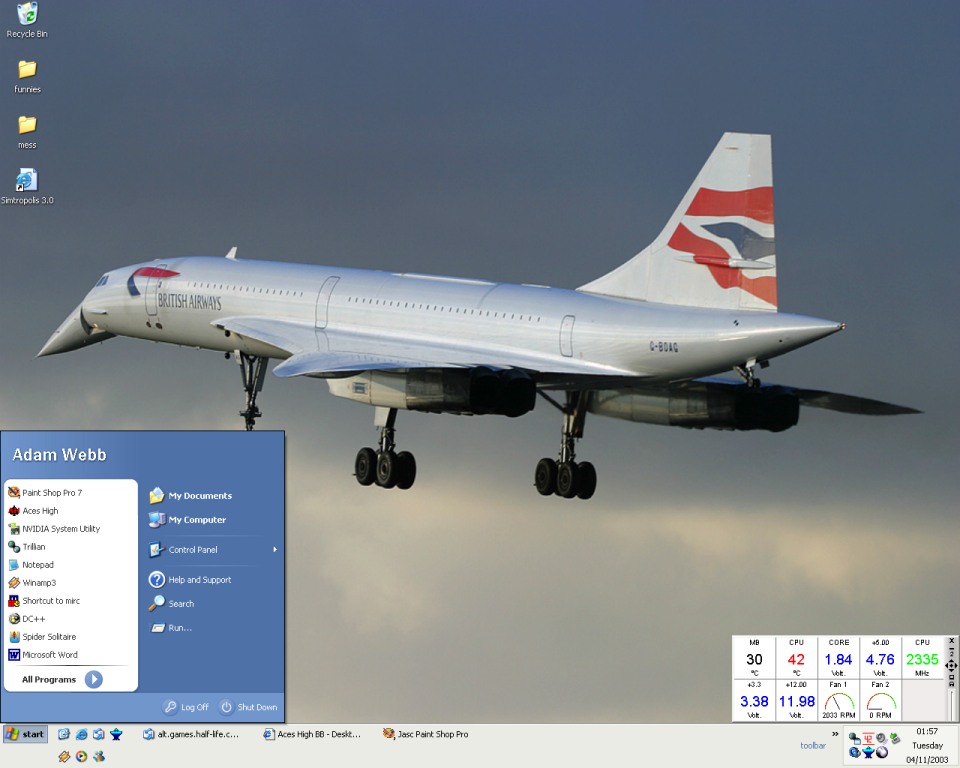Click the square icon on monitor widget sidebar

951,677
